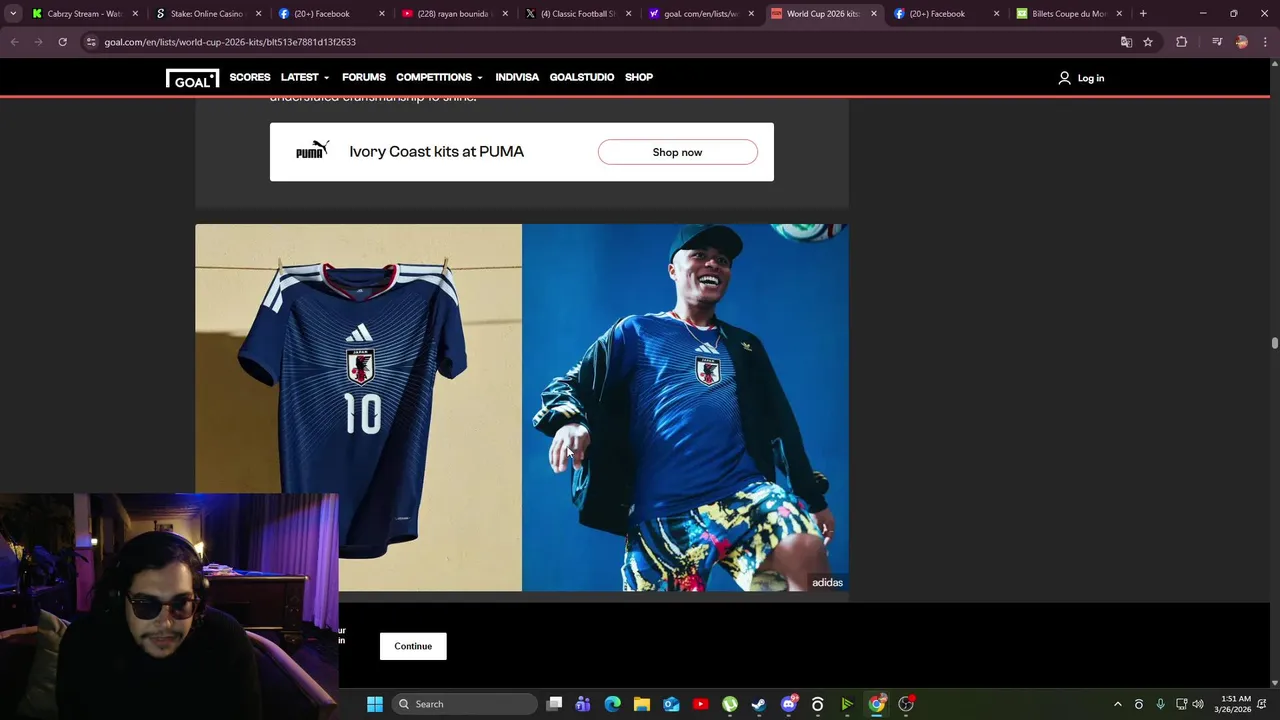This screenshot has width=1280, height=720.
Task: Click the Shop now button
Action: click(x=678, y=152)
